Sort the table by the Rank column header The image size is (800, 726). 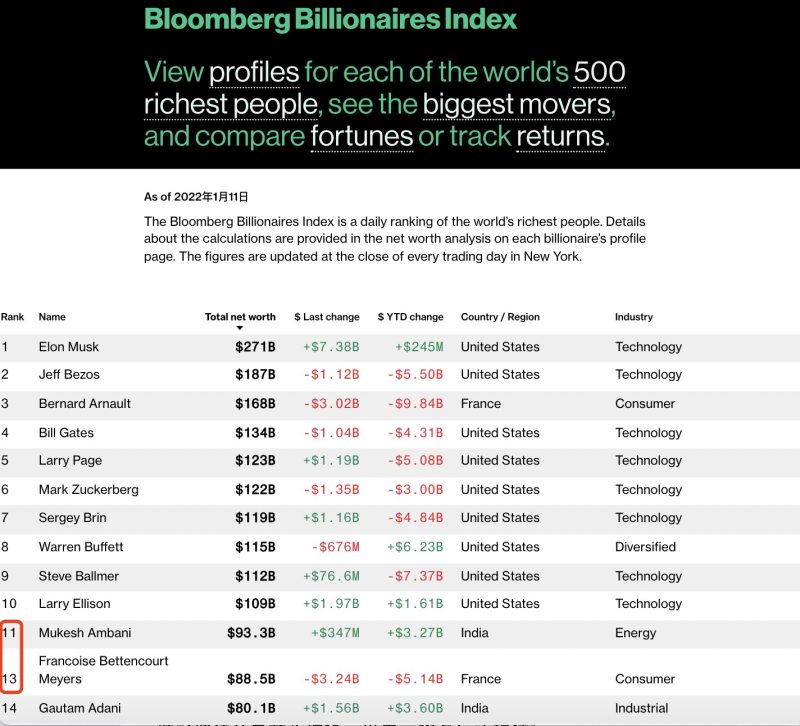click(12, 317)
